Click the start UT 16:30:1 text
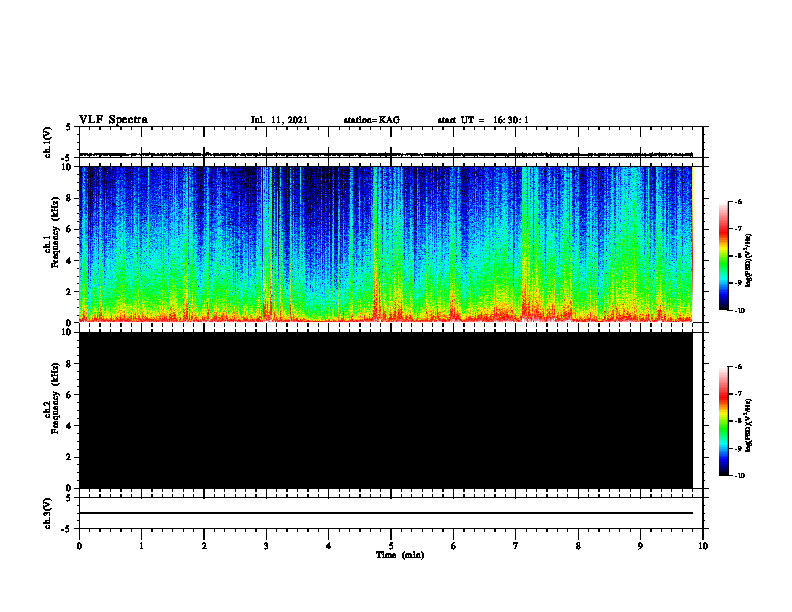Image resolution: width=792 pixels, height=612 pixels. [483, 120]
